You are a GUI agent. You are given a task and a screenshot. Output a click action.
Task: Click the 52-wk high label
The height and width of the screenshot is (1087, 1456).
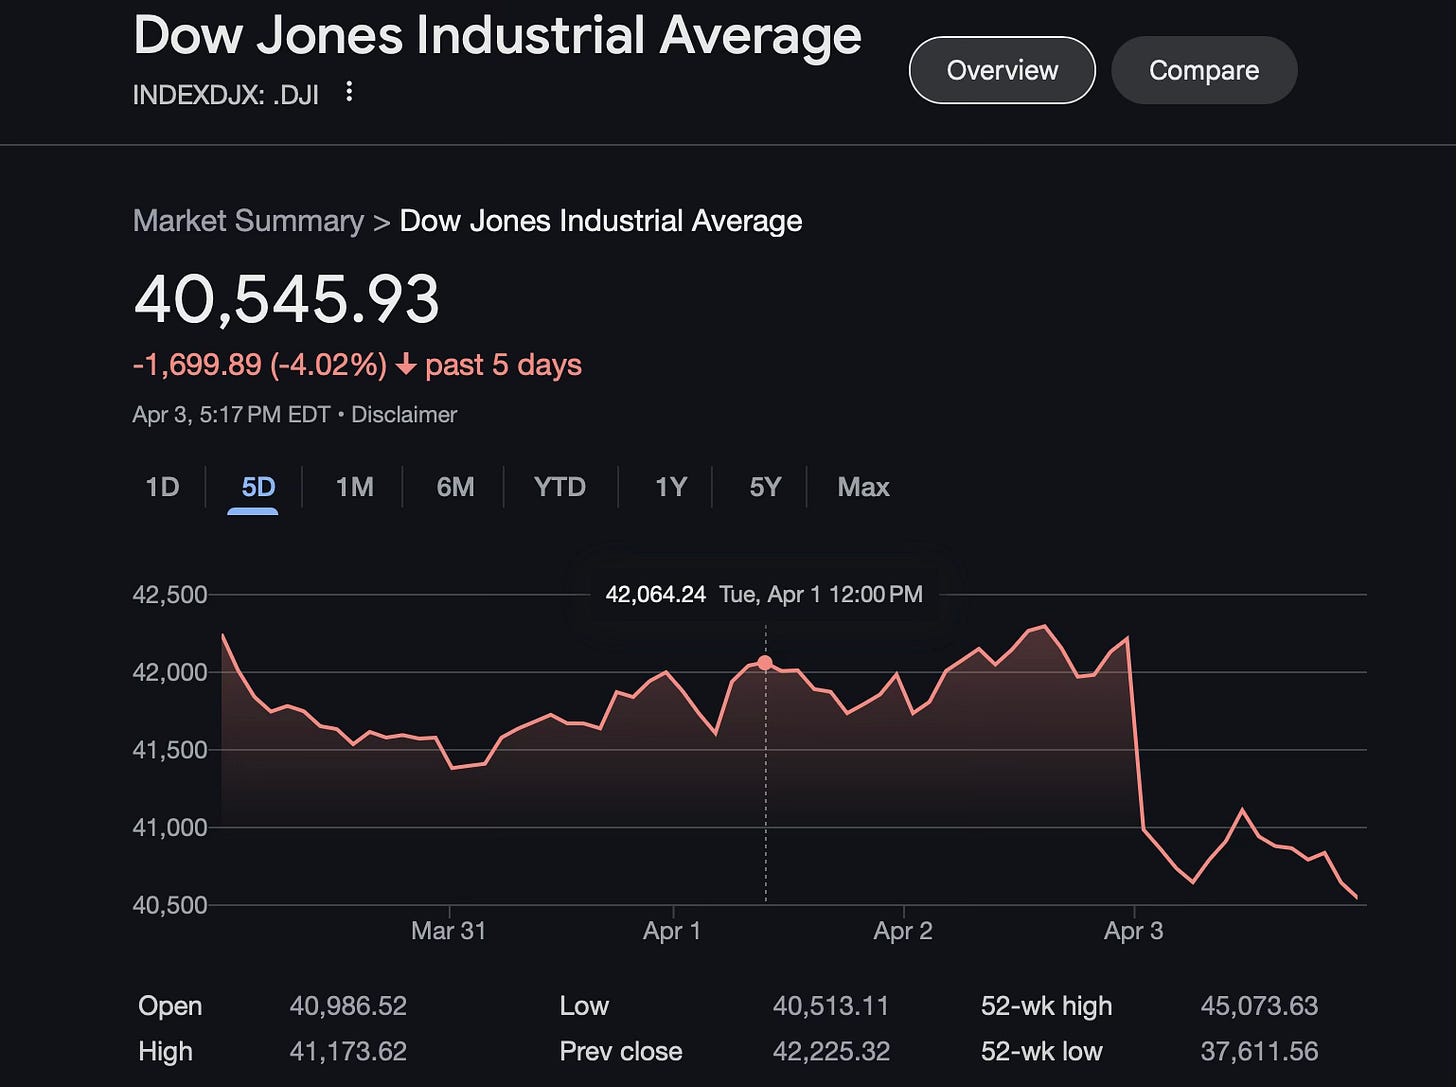pyautogui.click(x=1046, y=1006)
